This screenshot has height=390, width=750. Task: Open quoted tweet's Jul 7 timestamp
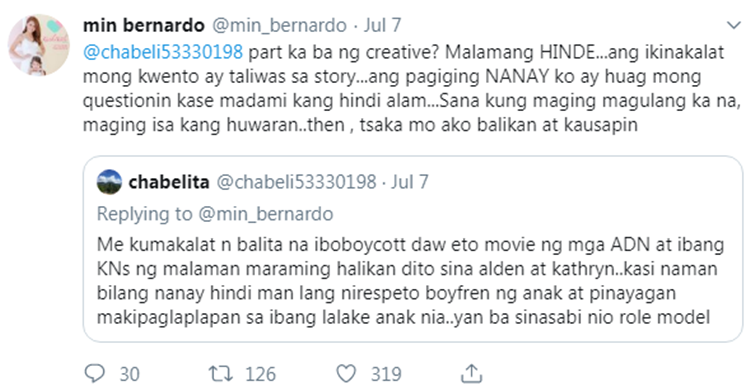point(409,182)
